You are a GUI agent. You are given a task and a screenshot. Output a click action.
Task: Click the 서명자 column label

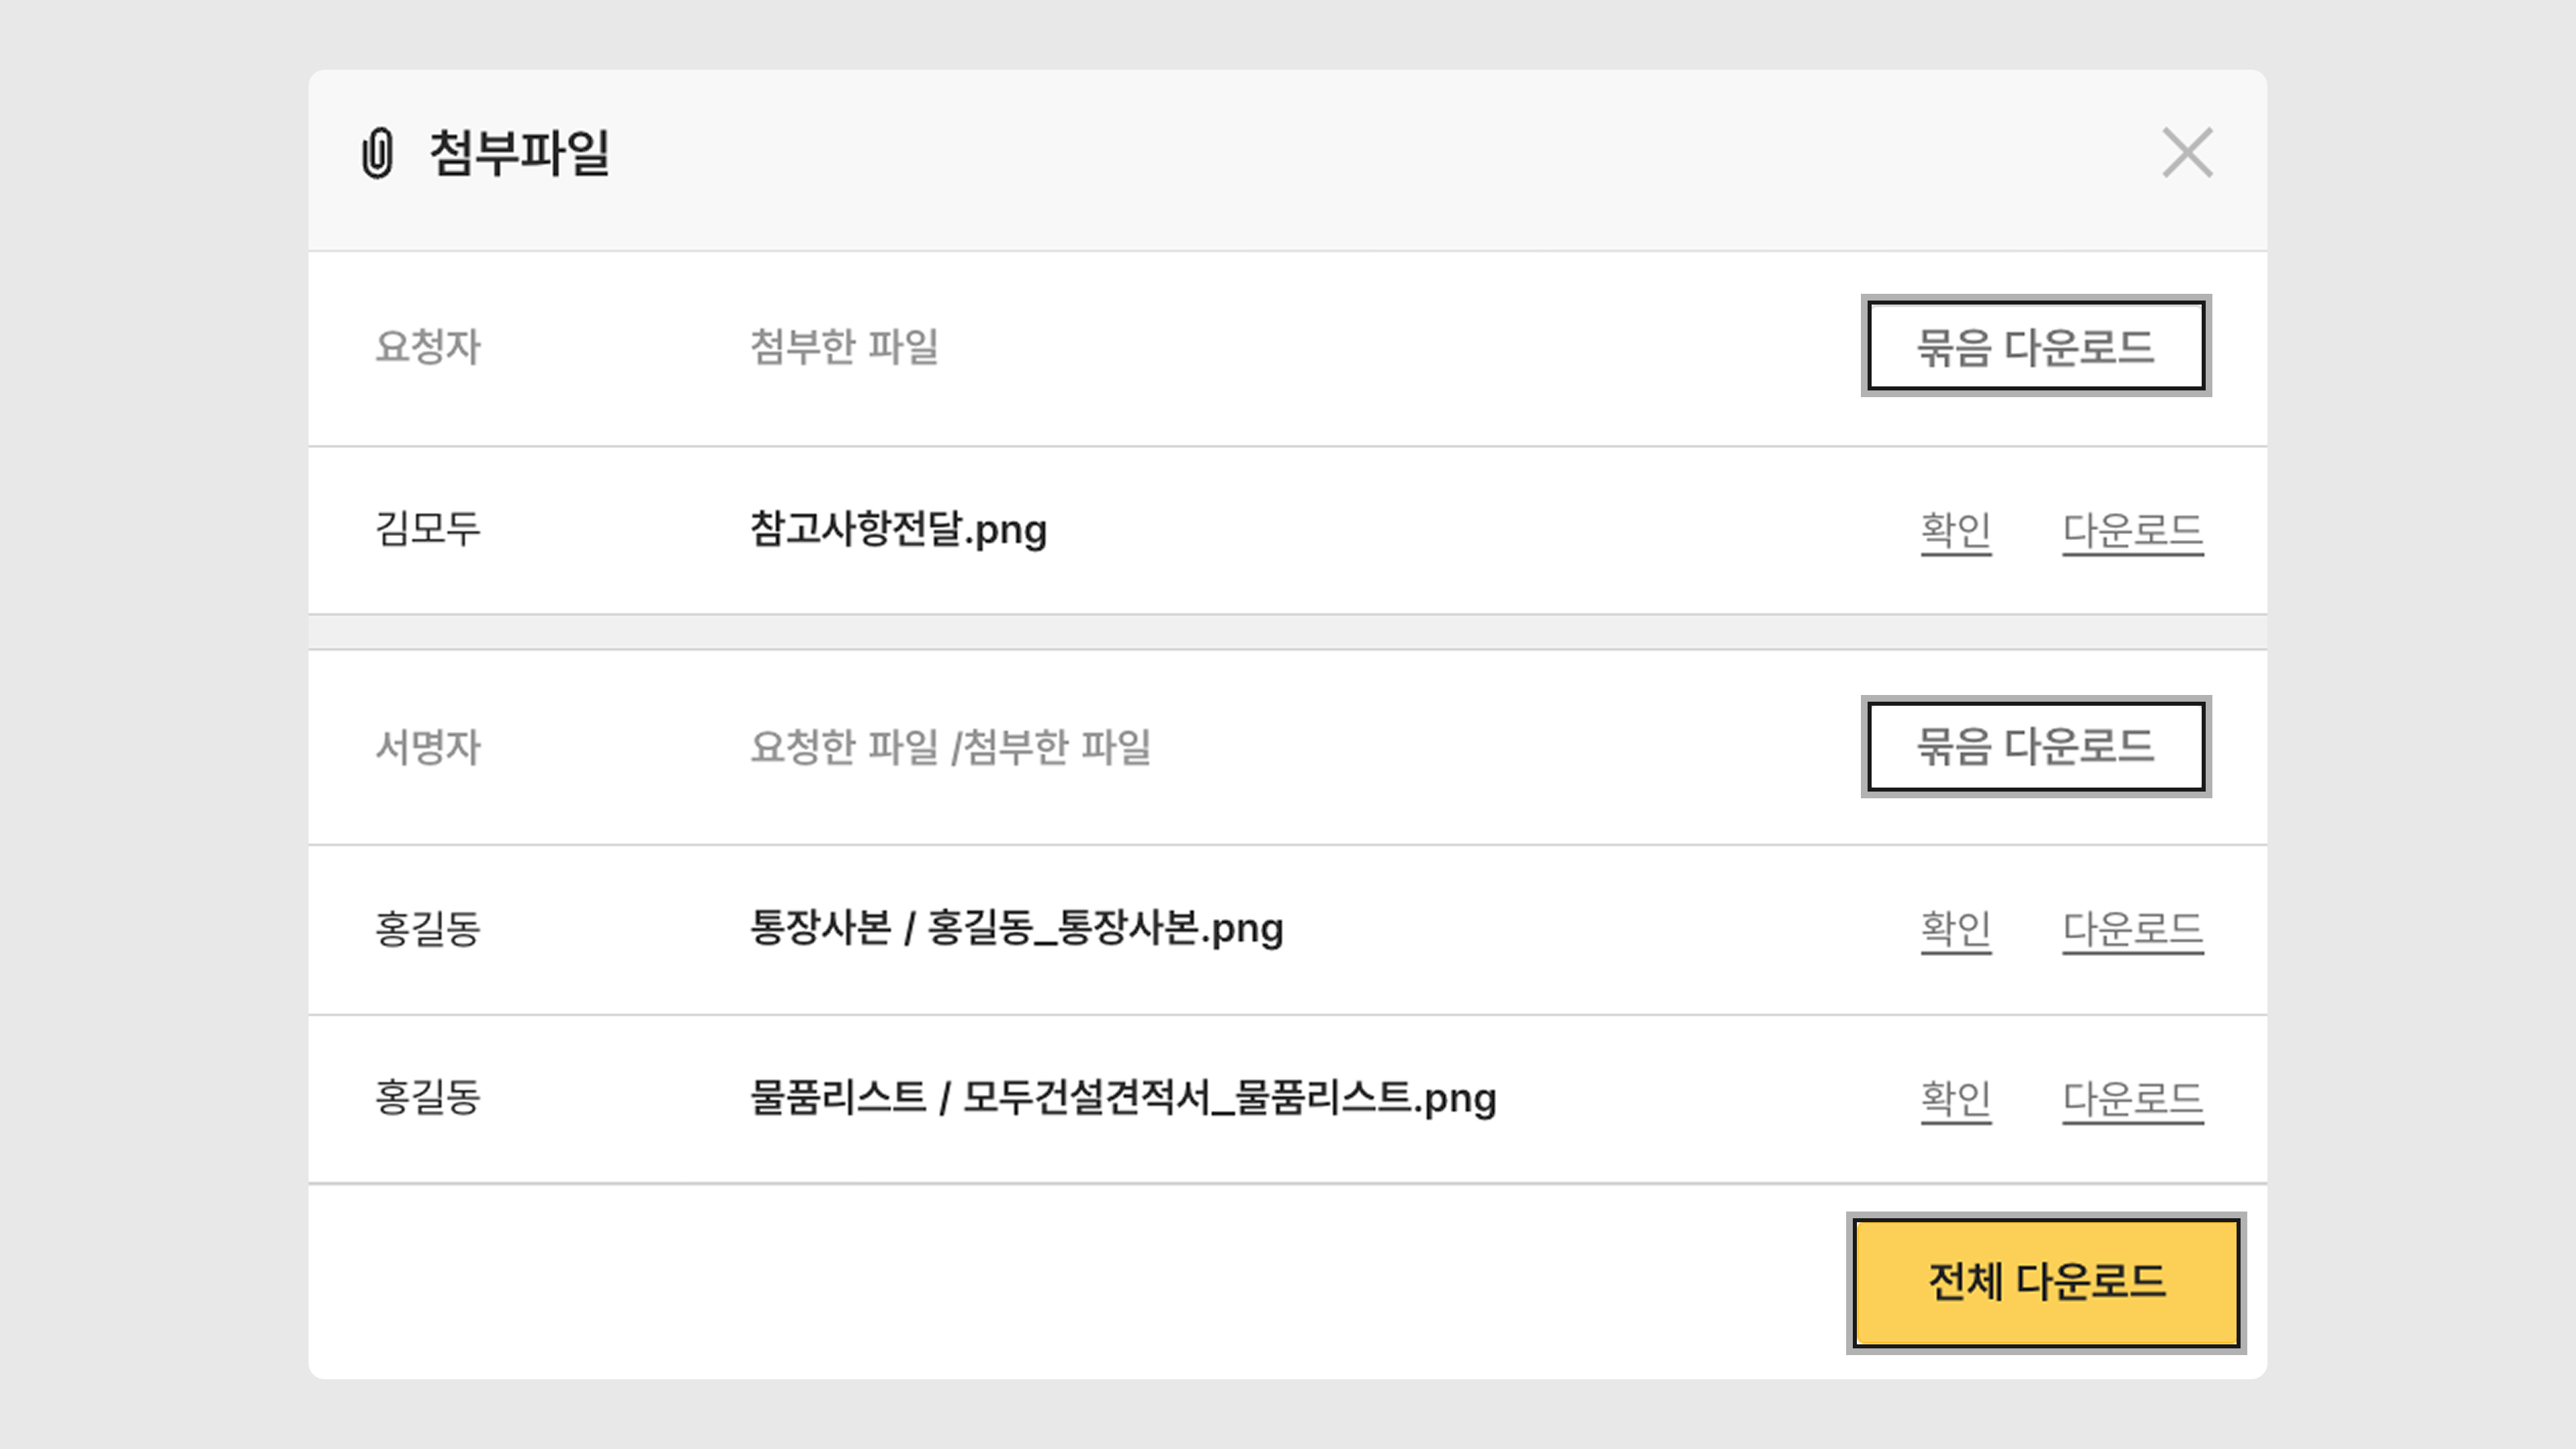click(428, 747)
